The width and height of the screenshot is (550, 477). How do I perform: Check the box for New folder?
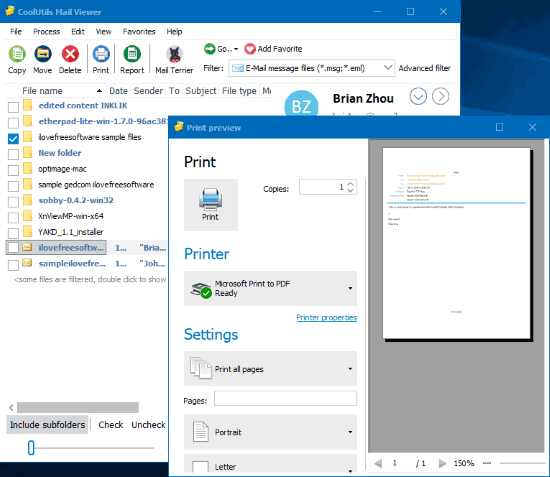coord(13,154)
